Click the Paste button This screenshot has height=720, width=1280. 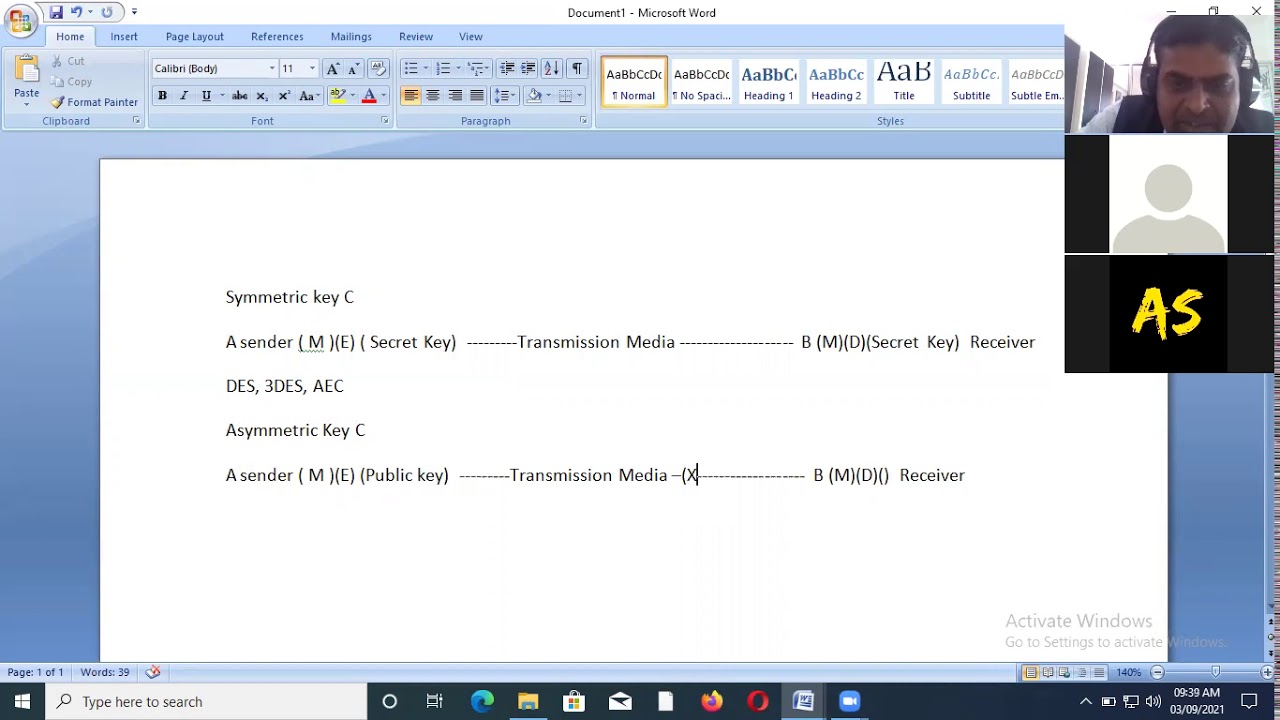(26, 80)
